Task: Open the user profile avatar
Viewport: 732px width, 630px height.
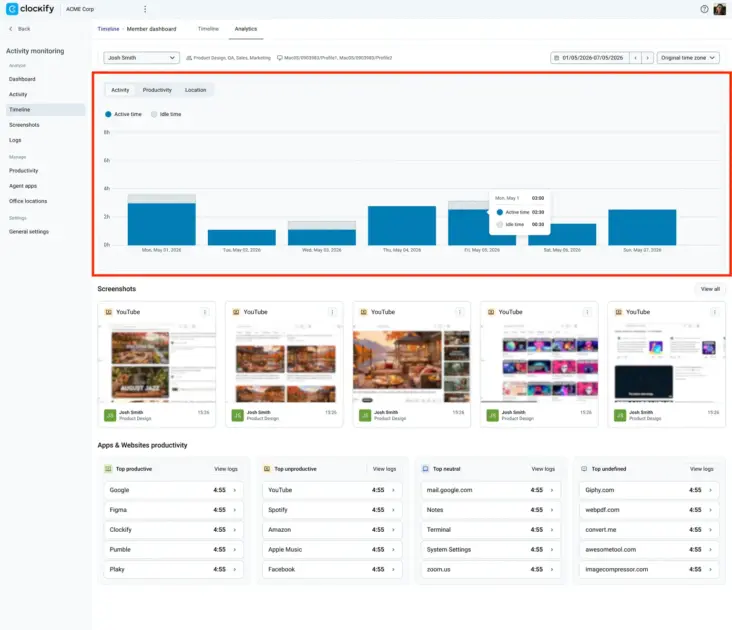Action: [719, 9]
